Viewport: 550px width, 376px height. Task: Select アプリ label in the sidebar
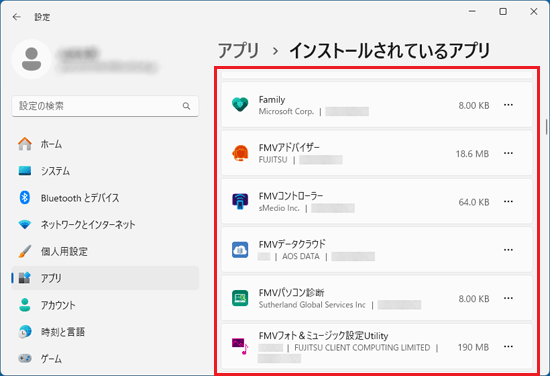[51, 278]
